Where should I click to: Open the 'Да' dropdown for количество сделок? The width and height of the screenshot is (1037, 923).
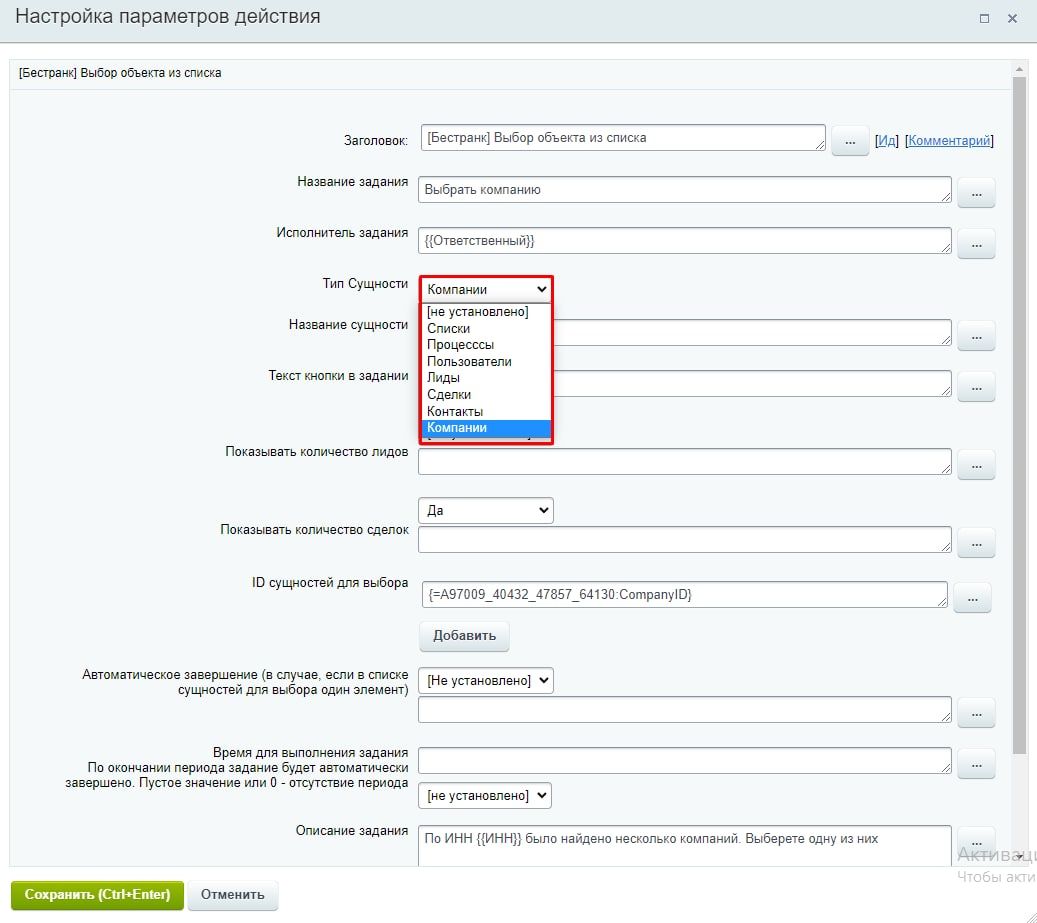tap(486, 510)
